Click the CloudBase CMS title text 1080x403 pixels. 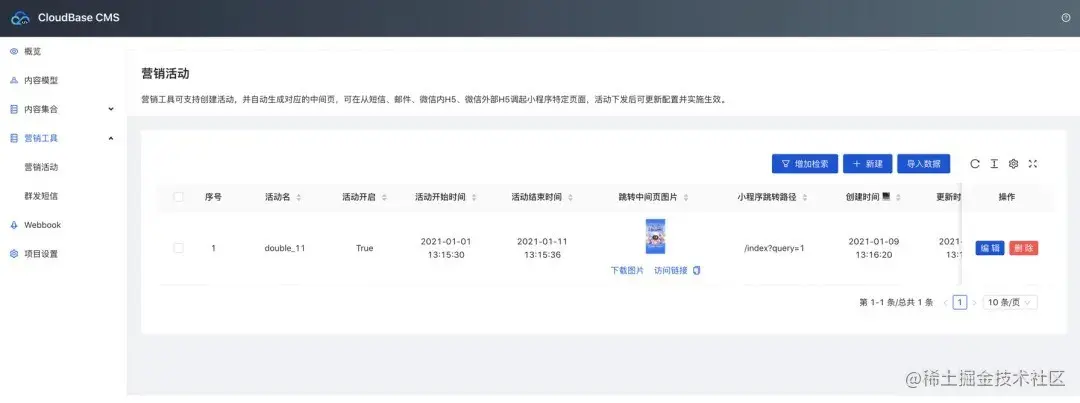pos(79,18)
